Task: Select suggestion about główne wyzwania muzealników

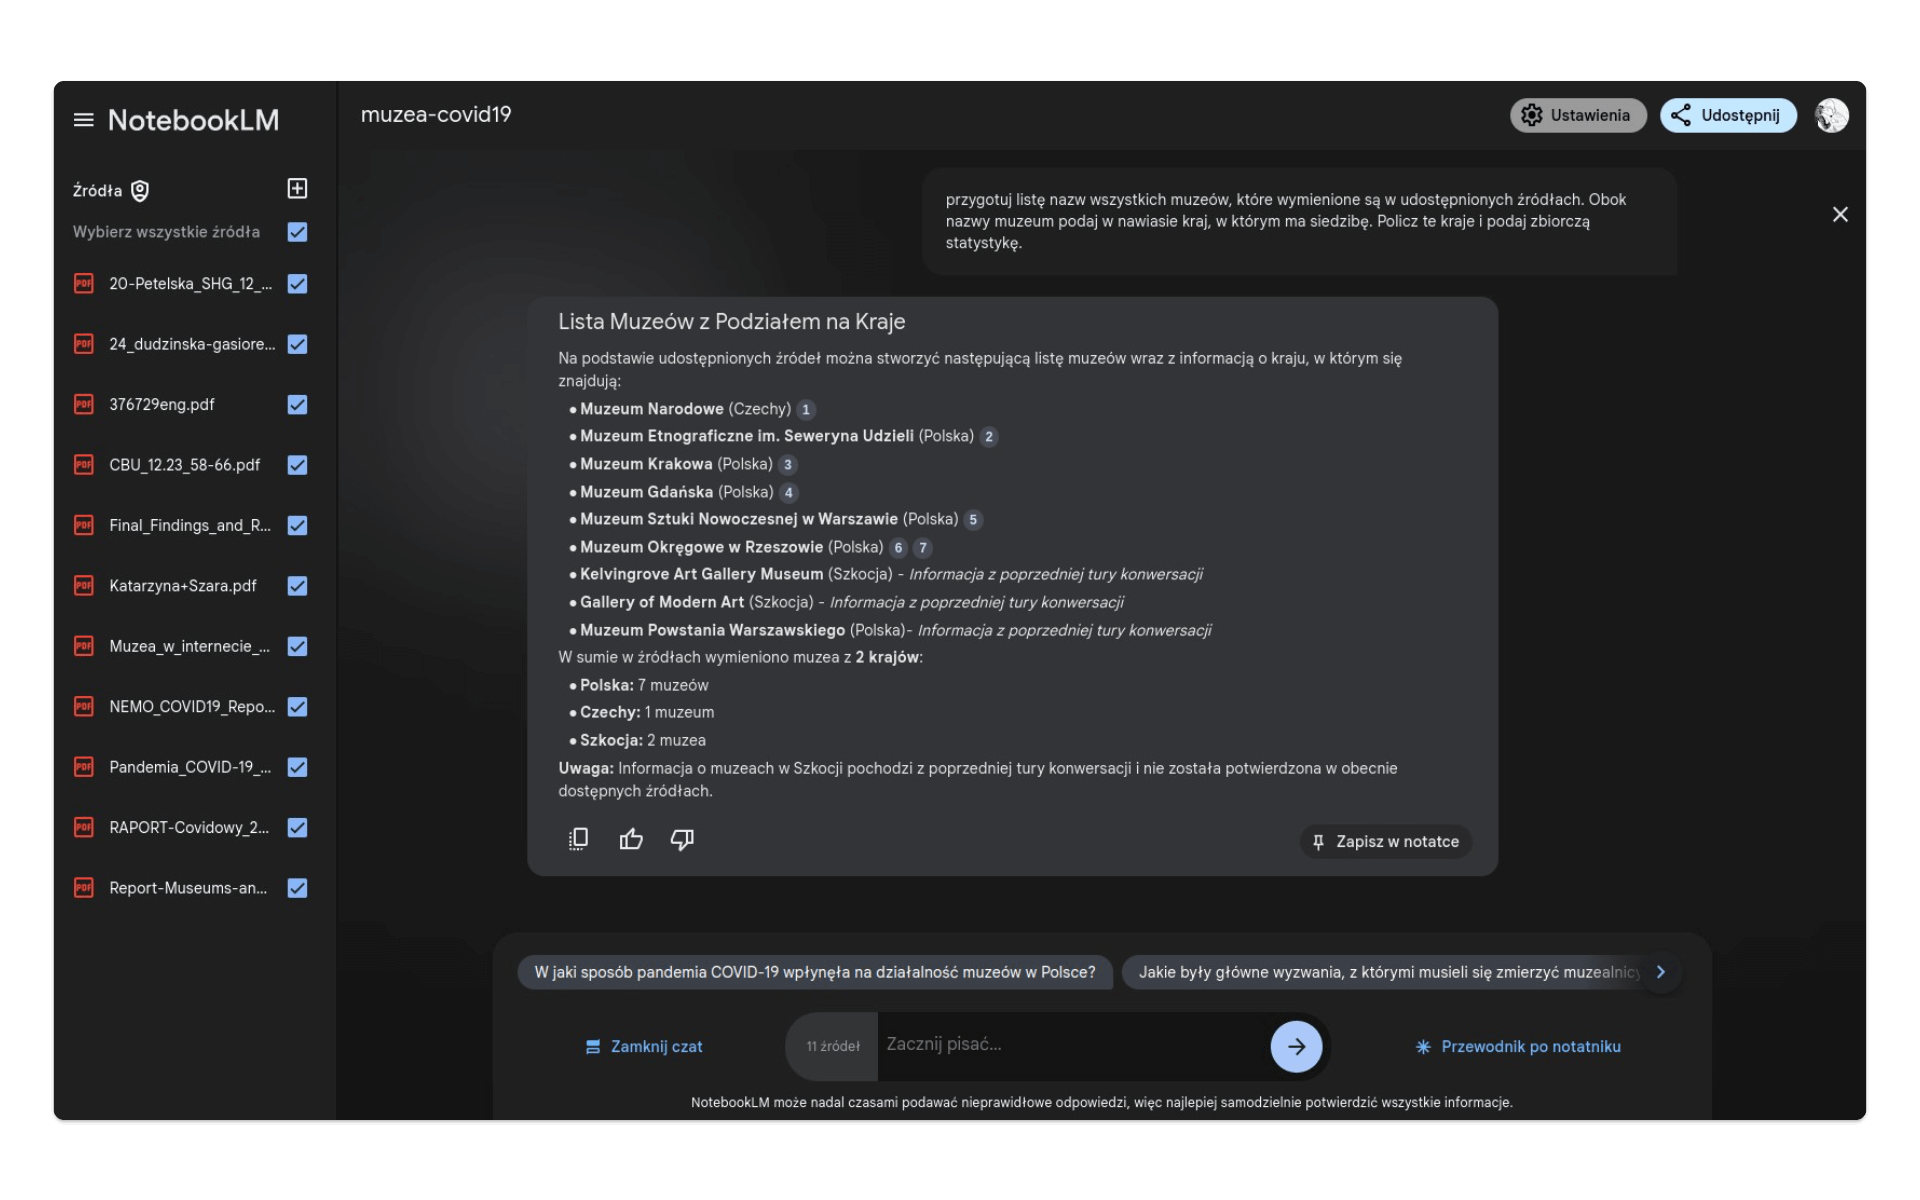Action: click(1388, 972)
